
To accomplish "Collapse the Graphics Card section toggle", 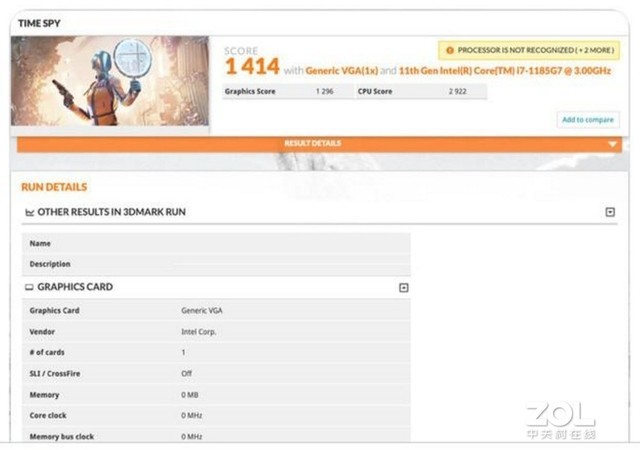I will (x=403, y=288).
